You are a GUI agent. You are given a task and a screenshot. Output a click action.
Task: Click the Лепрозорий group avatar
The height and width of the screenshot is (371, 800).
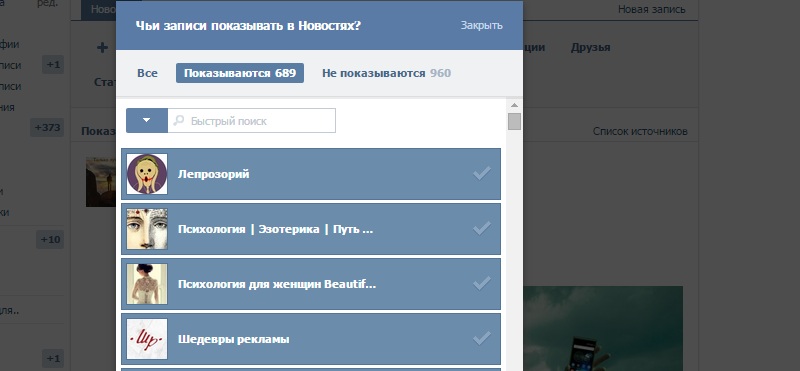147,174
